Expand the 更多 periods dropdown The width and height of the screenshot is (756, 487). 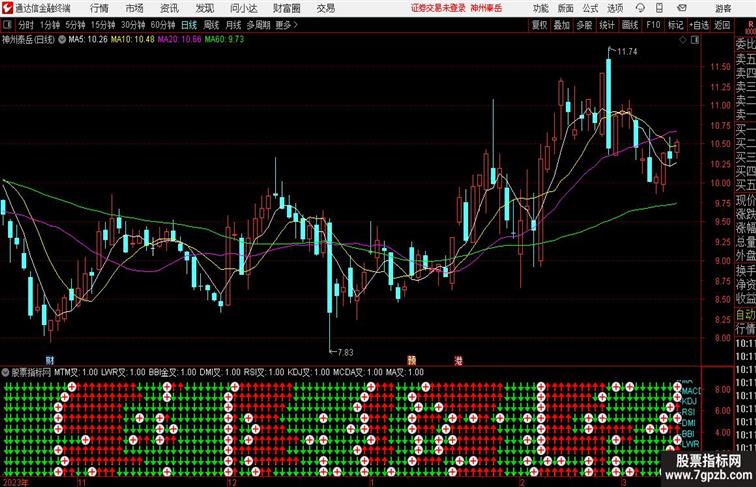coord(286,25)
